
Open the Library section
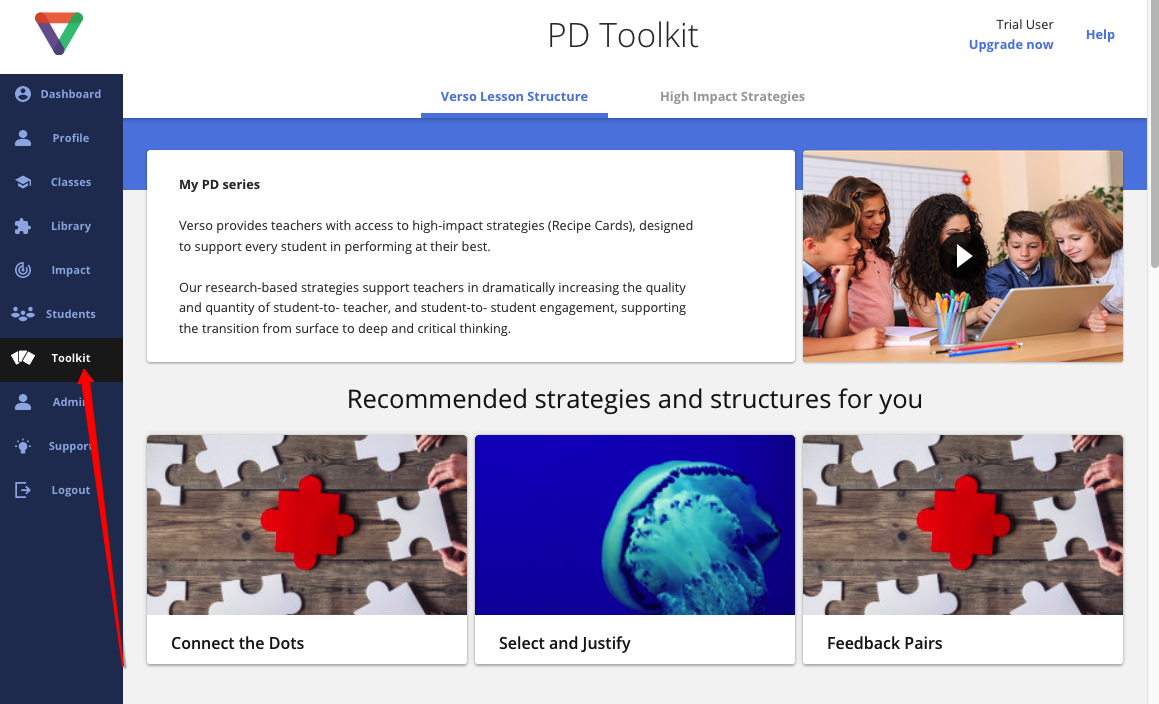[61, 226]
